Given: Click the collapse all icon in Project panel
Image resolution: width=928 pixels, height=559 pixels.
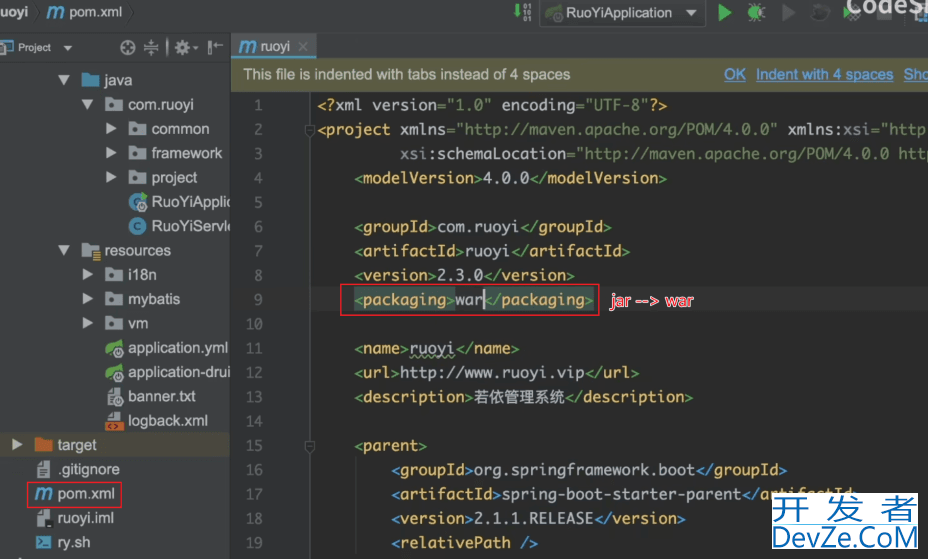Looking at the screenshot, I should 152,47.
